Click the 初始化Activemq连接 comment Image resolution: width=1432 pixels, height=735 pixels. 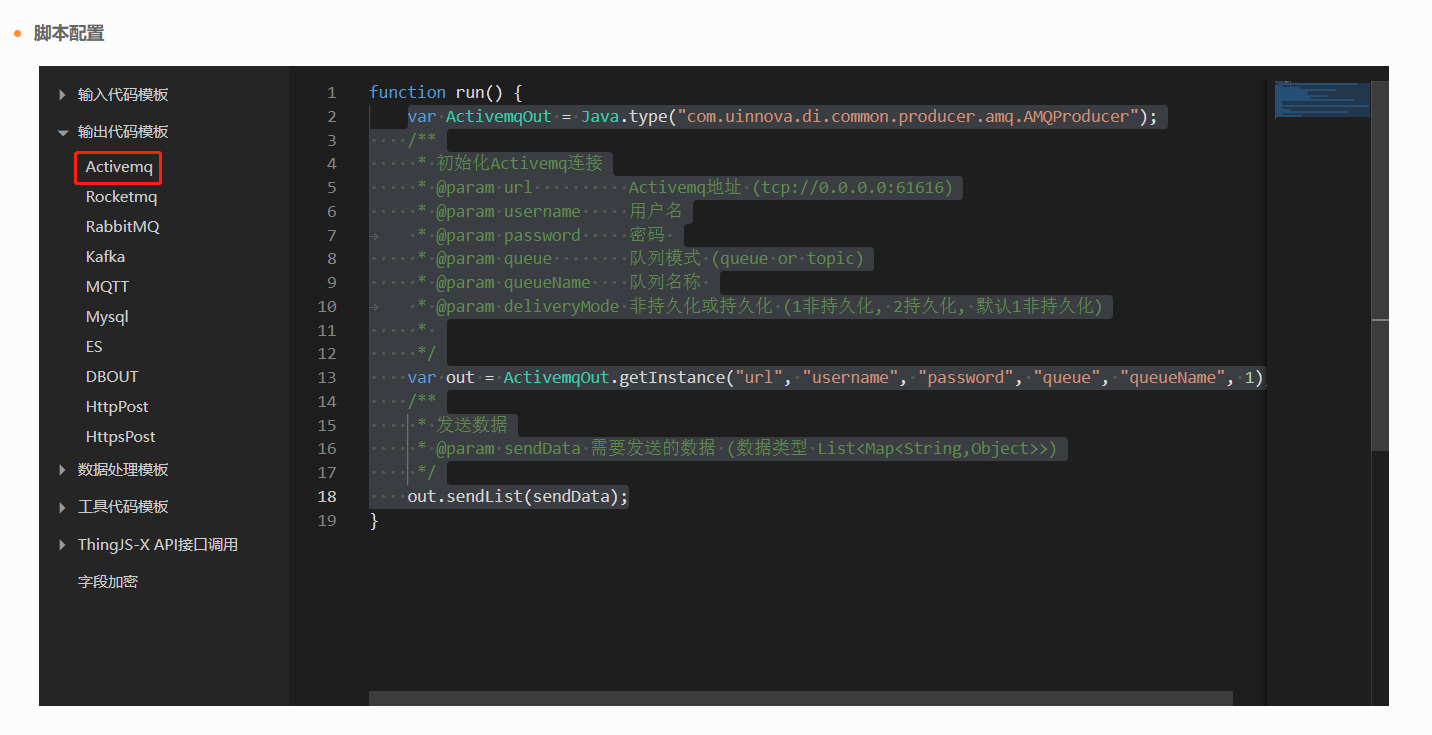coord(520,163)
